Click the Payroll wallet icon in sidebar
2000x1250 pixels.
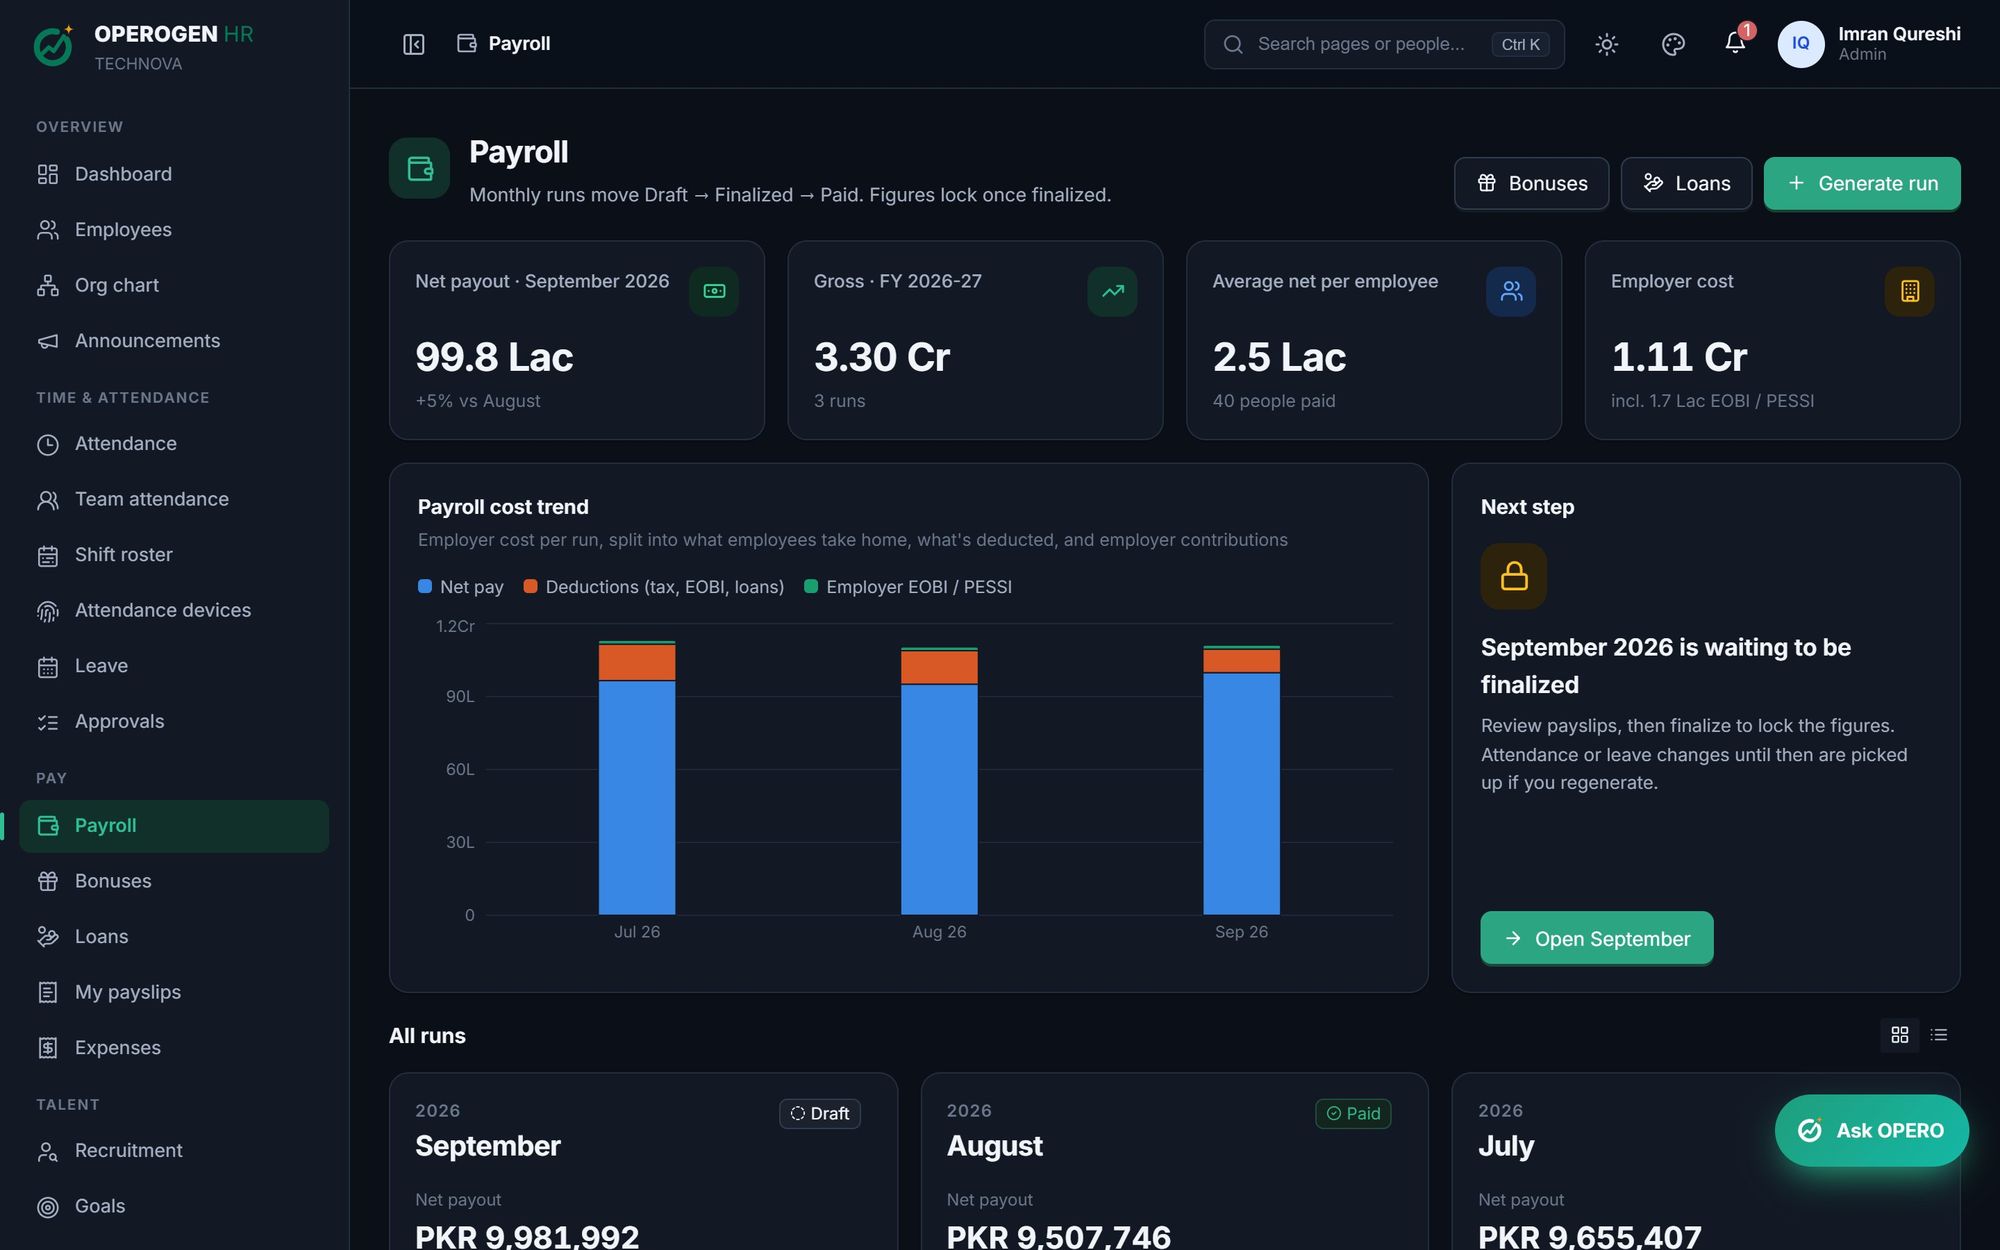tap(47, 826)
